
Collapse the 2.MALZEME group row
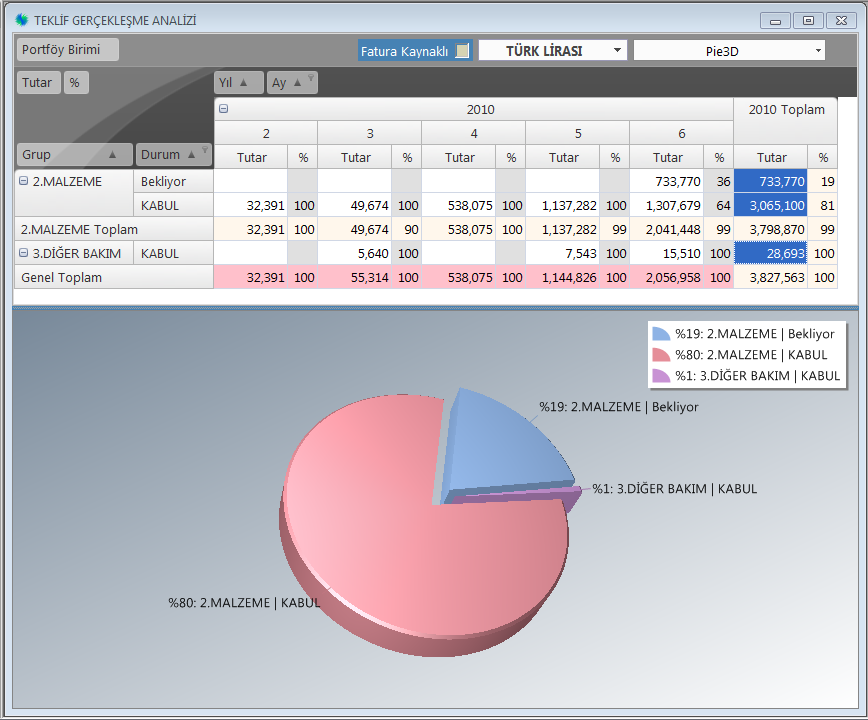(x=24, y=181)
